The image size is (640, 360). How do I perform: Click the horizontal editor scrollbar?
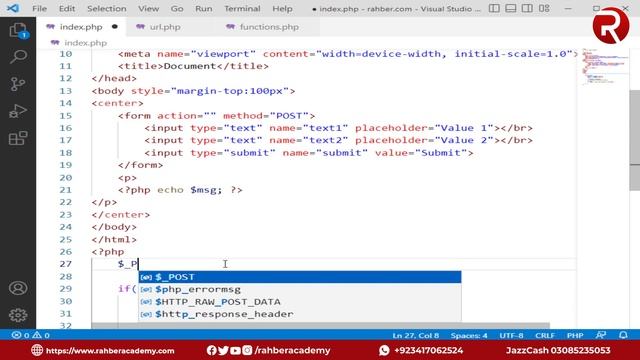(x=320, y=325)
